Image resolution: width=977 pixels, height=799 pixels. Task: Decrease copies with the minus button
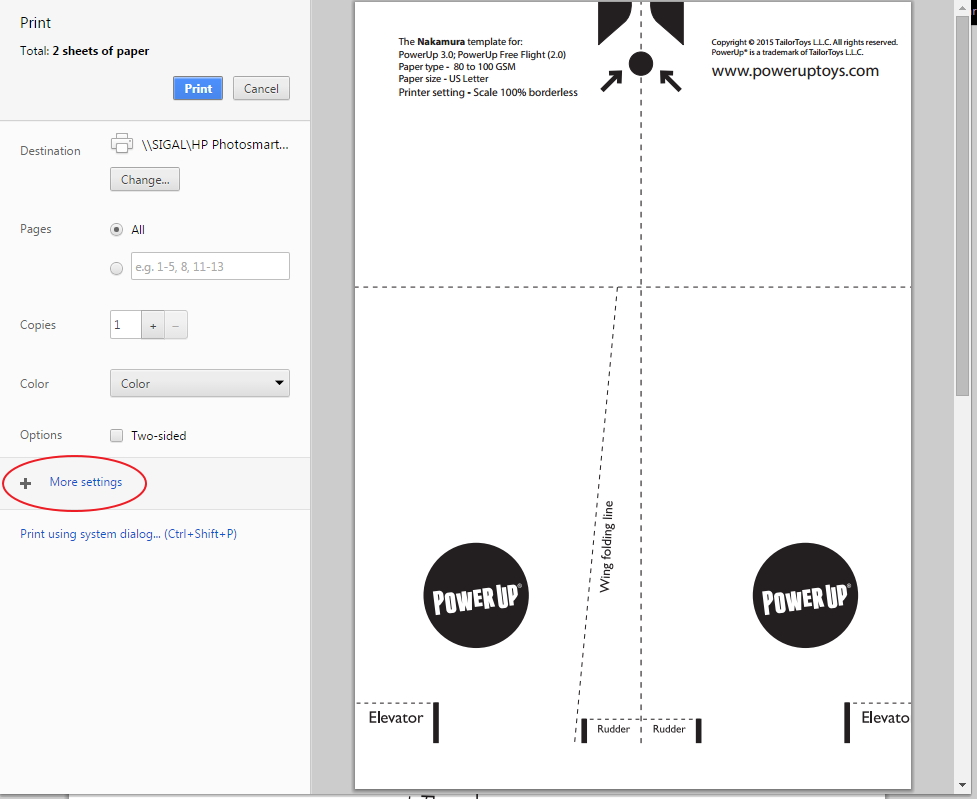point(176,325)
